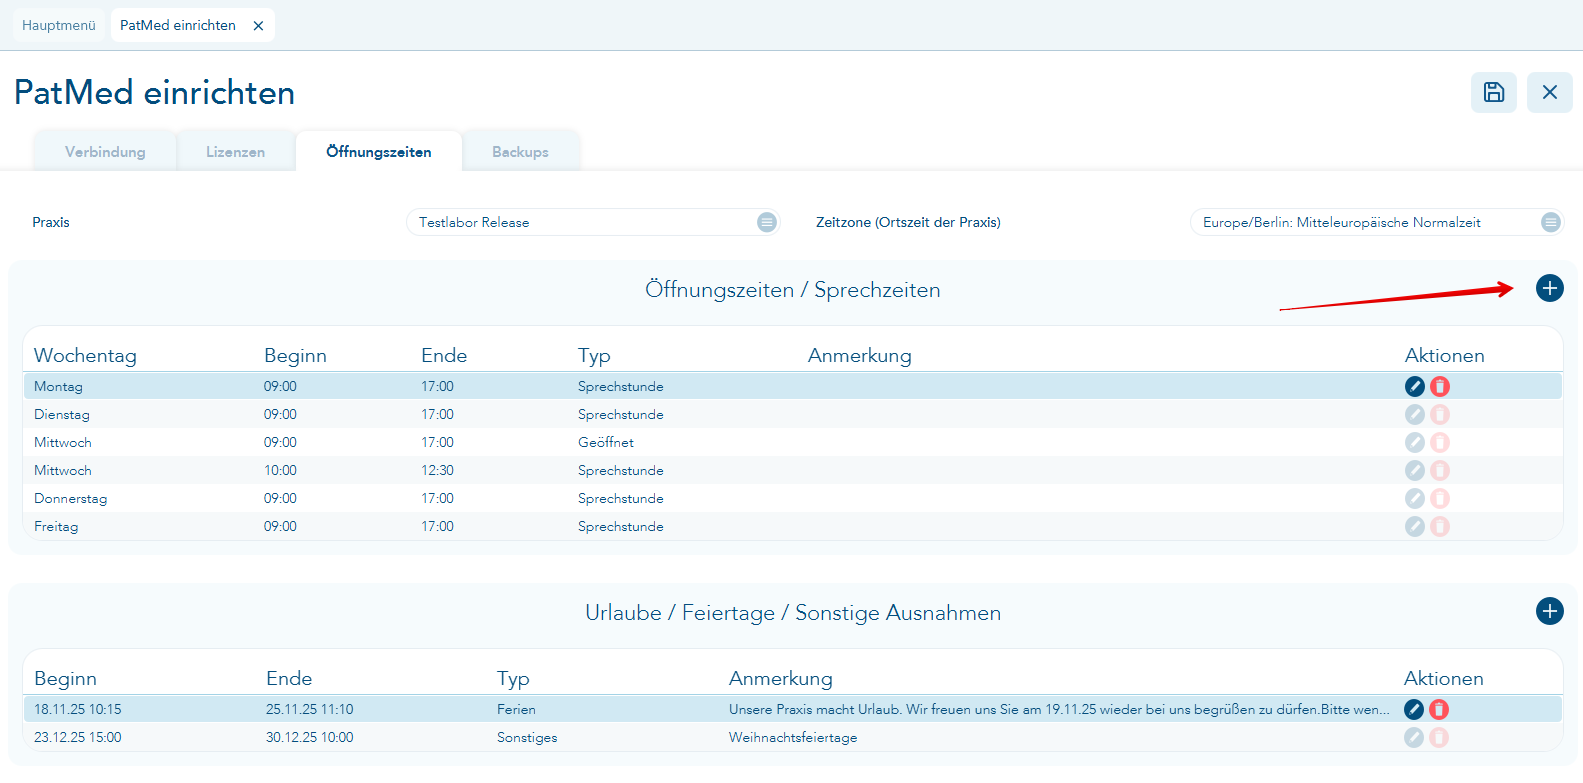This screenshot has width=1583, height=783.
Task: Click the Ferien type cell
Action: pos(516,709)
